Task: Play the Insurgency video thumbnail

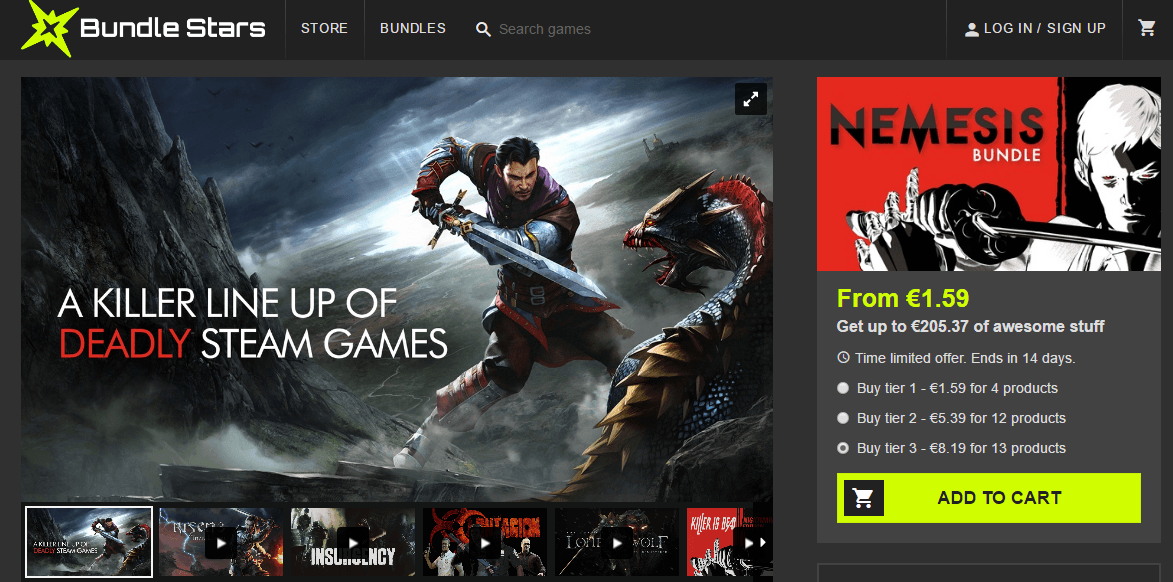Action: 353,542
